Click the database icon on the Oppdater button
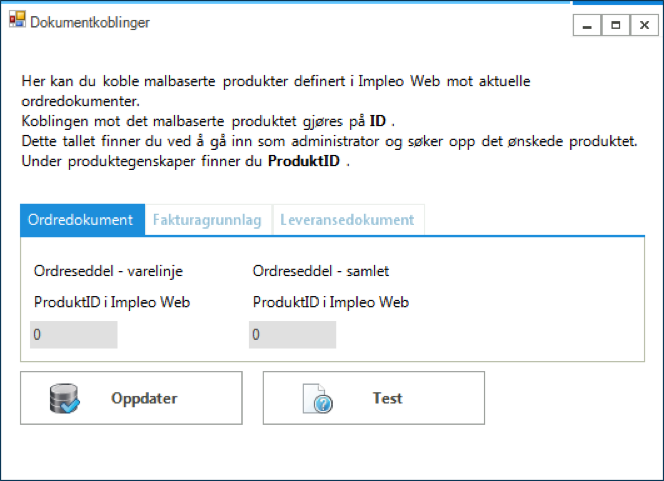The image size is (664, 481). (65, 398)
